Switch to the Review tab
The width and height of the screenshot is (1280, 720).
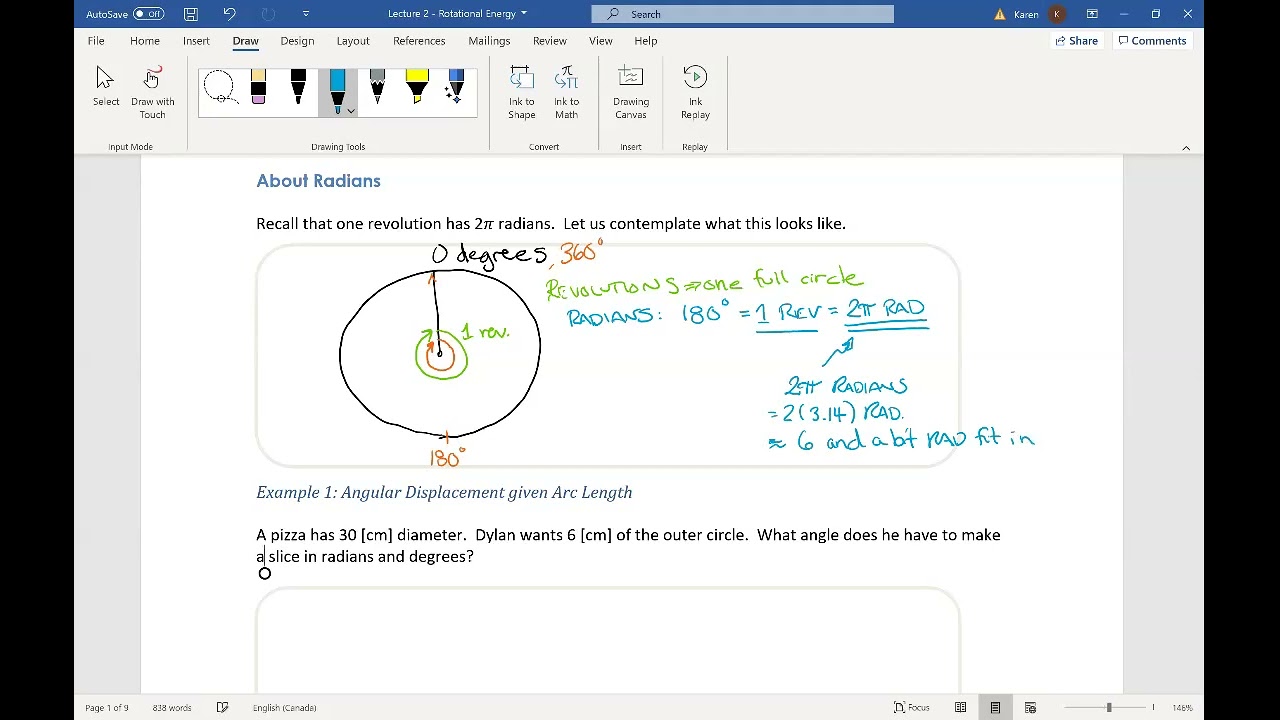[x=549, y=41]
